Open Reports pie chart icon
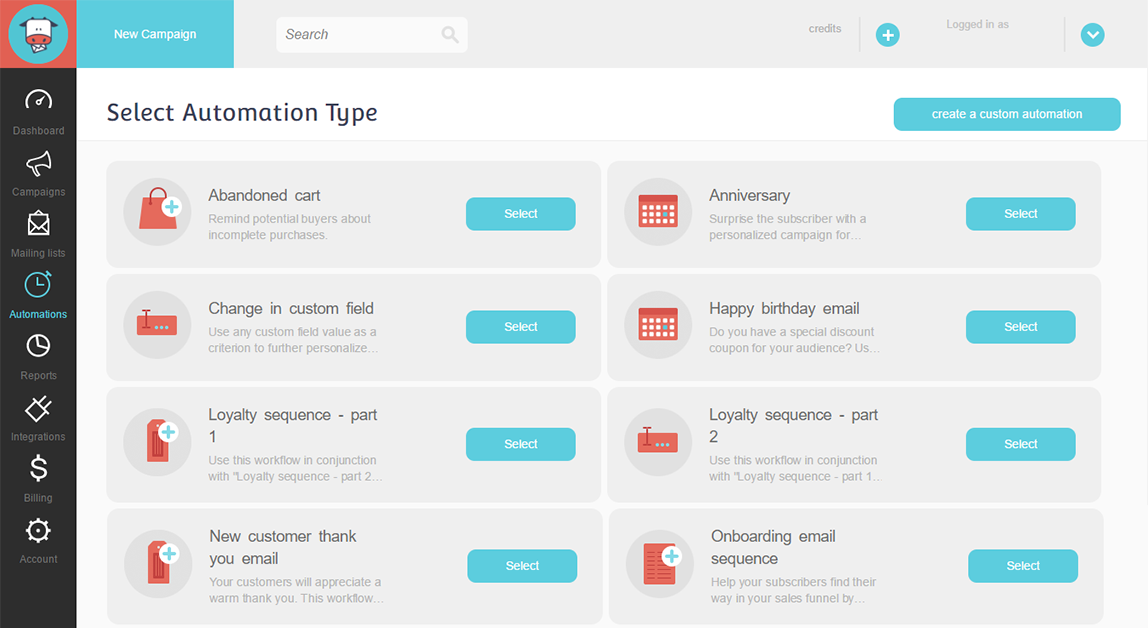Screen dimensions: 1148x628 coord(38,346)
